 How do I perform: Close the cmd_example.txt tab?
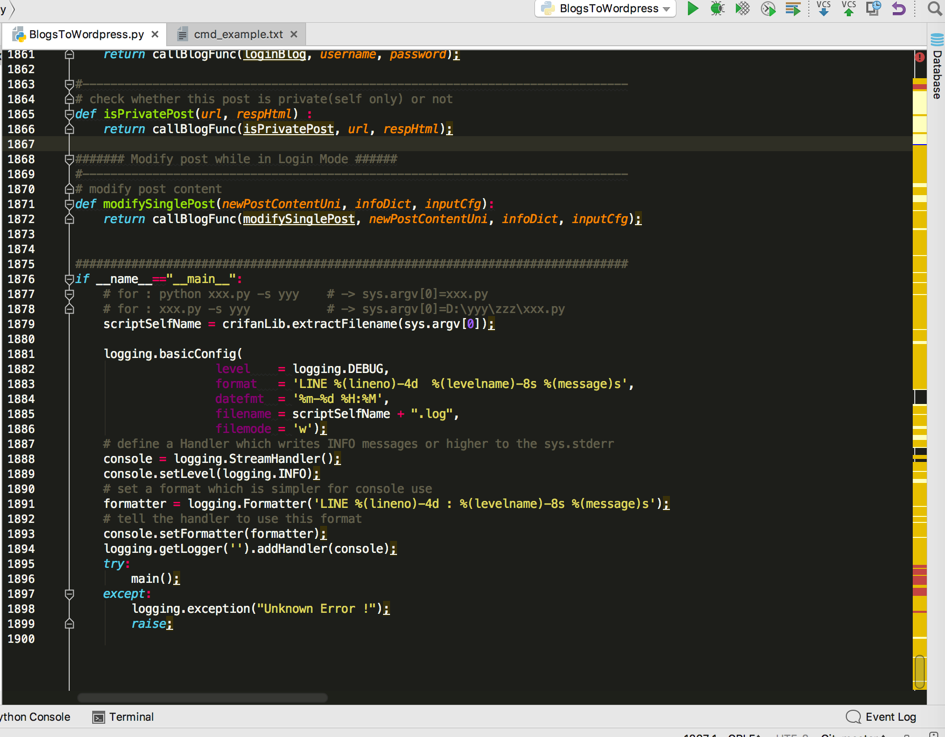[294, 34]
